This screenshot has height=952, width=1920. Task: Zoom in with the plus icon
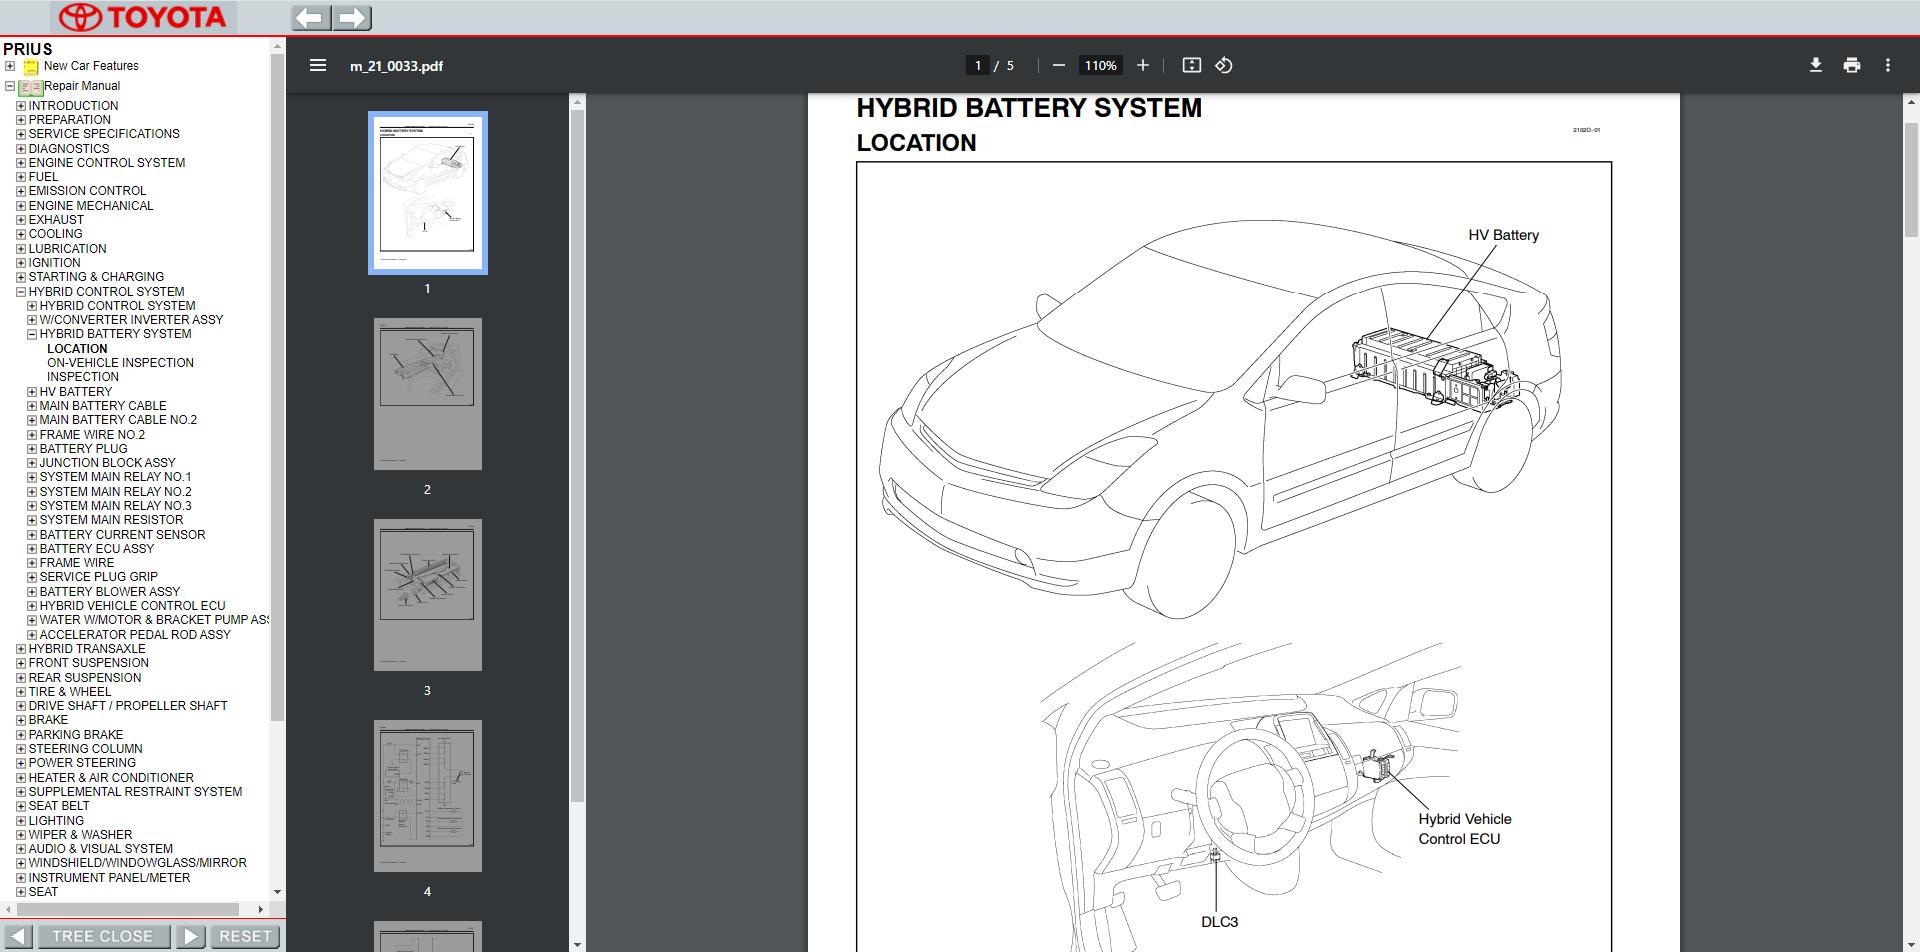tap(1143, 65)
